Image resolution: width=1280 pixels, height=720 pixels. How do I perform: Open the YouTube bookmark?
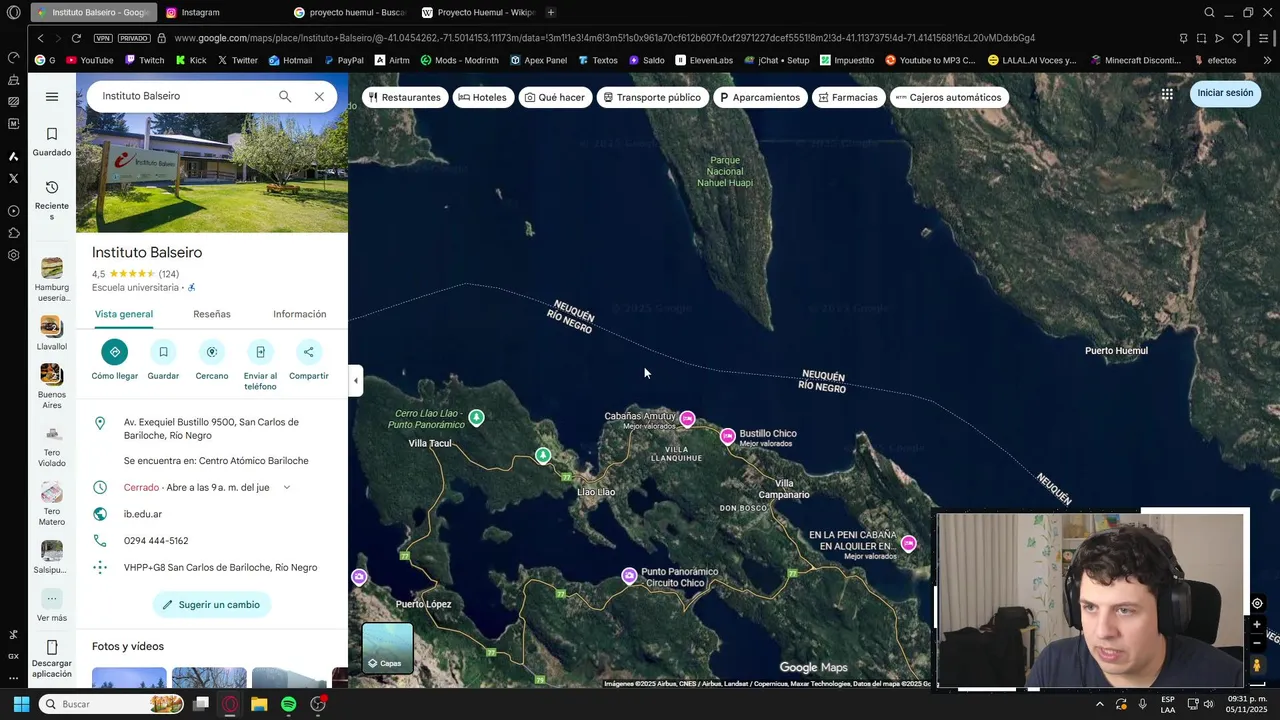click(90, 60)
